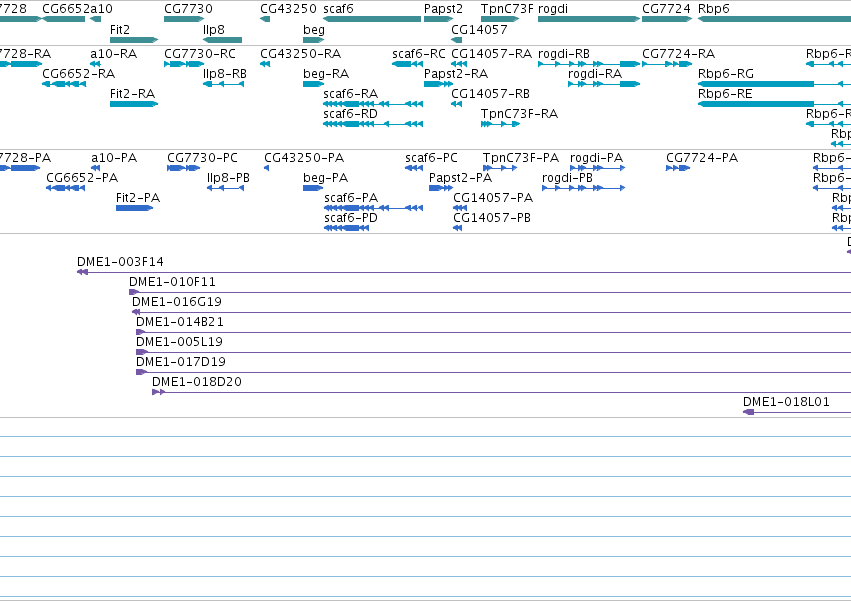851x601 pixels.
Task: Click transcript scaf6-RD
Action: pos(373,124)
